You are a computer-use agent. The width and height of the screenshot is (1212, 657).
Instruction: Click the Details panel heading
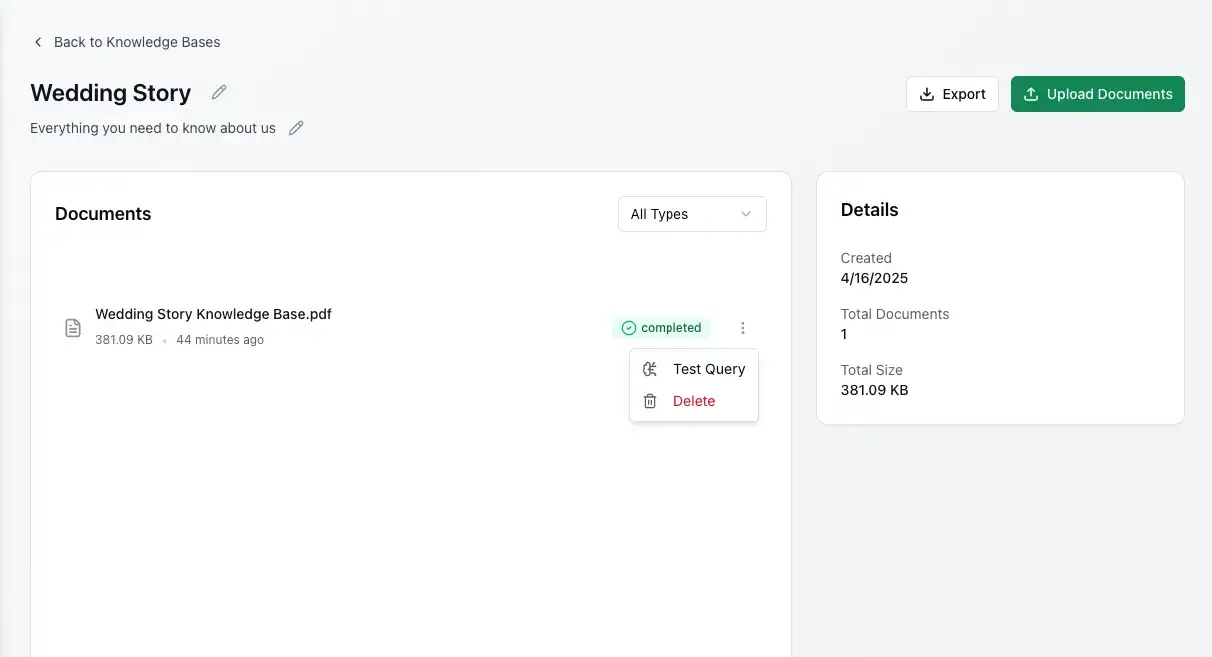[x=869, y=209]
